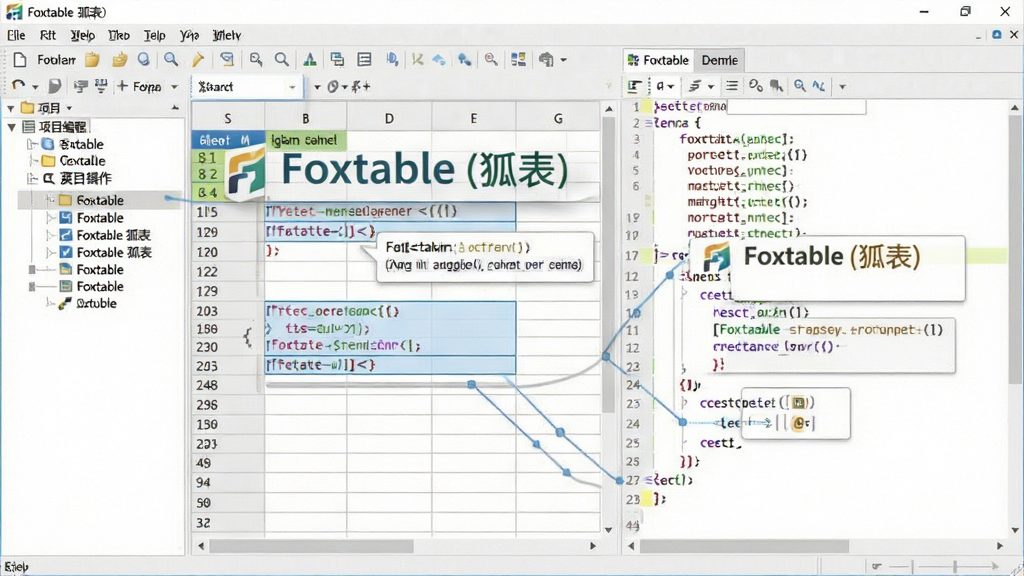The width and height of the screenshot is (1024, 576).
Task: Select row header 248 in the spreadsheet
Action: pos(227,385)
